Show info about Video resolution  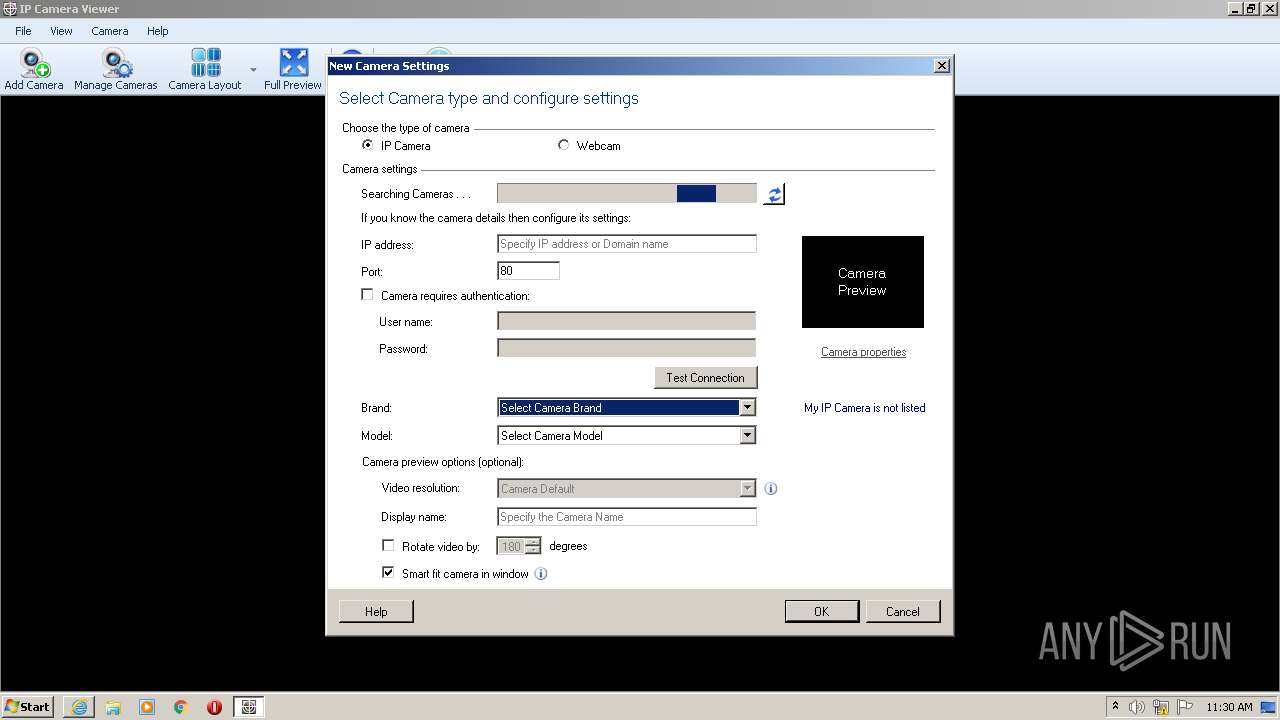tap(771, 489)
